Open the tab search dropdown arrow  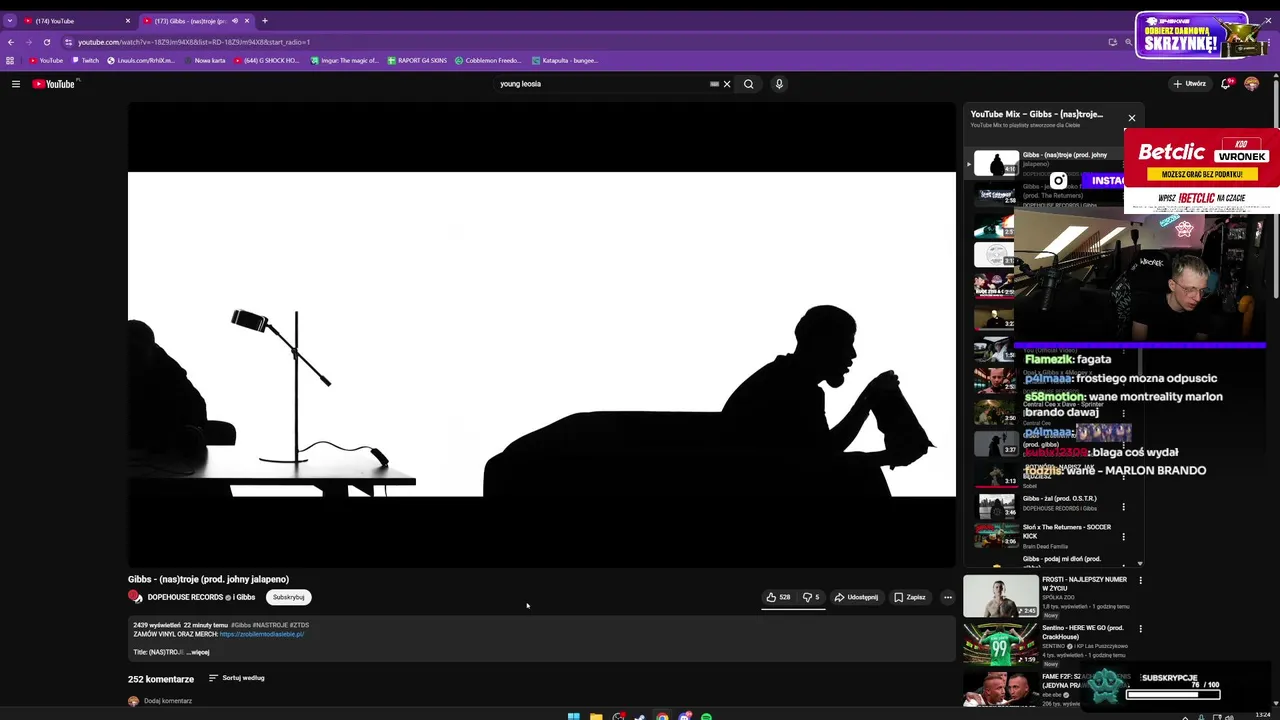[9, 21]
